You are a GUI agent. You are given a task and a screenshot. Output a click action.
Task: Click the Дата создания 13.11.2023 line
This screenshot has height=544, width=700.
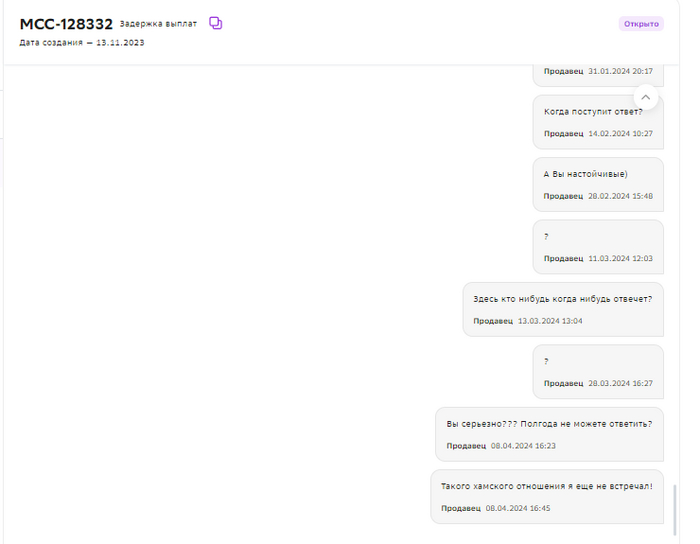click(82, 43)
